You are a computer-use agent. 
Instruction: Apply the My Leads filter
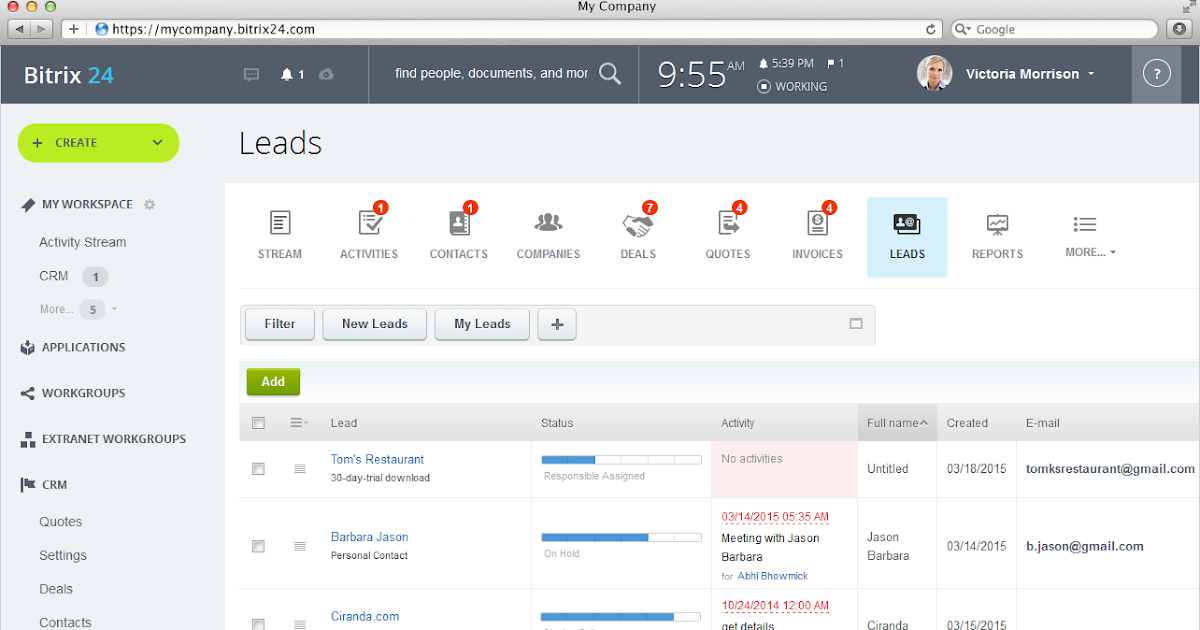(482, 324)
